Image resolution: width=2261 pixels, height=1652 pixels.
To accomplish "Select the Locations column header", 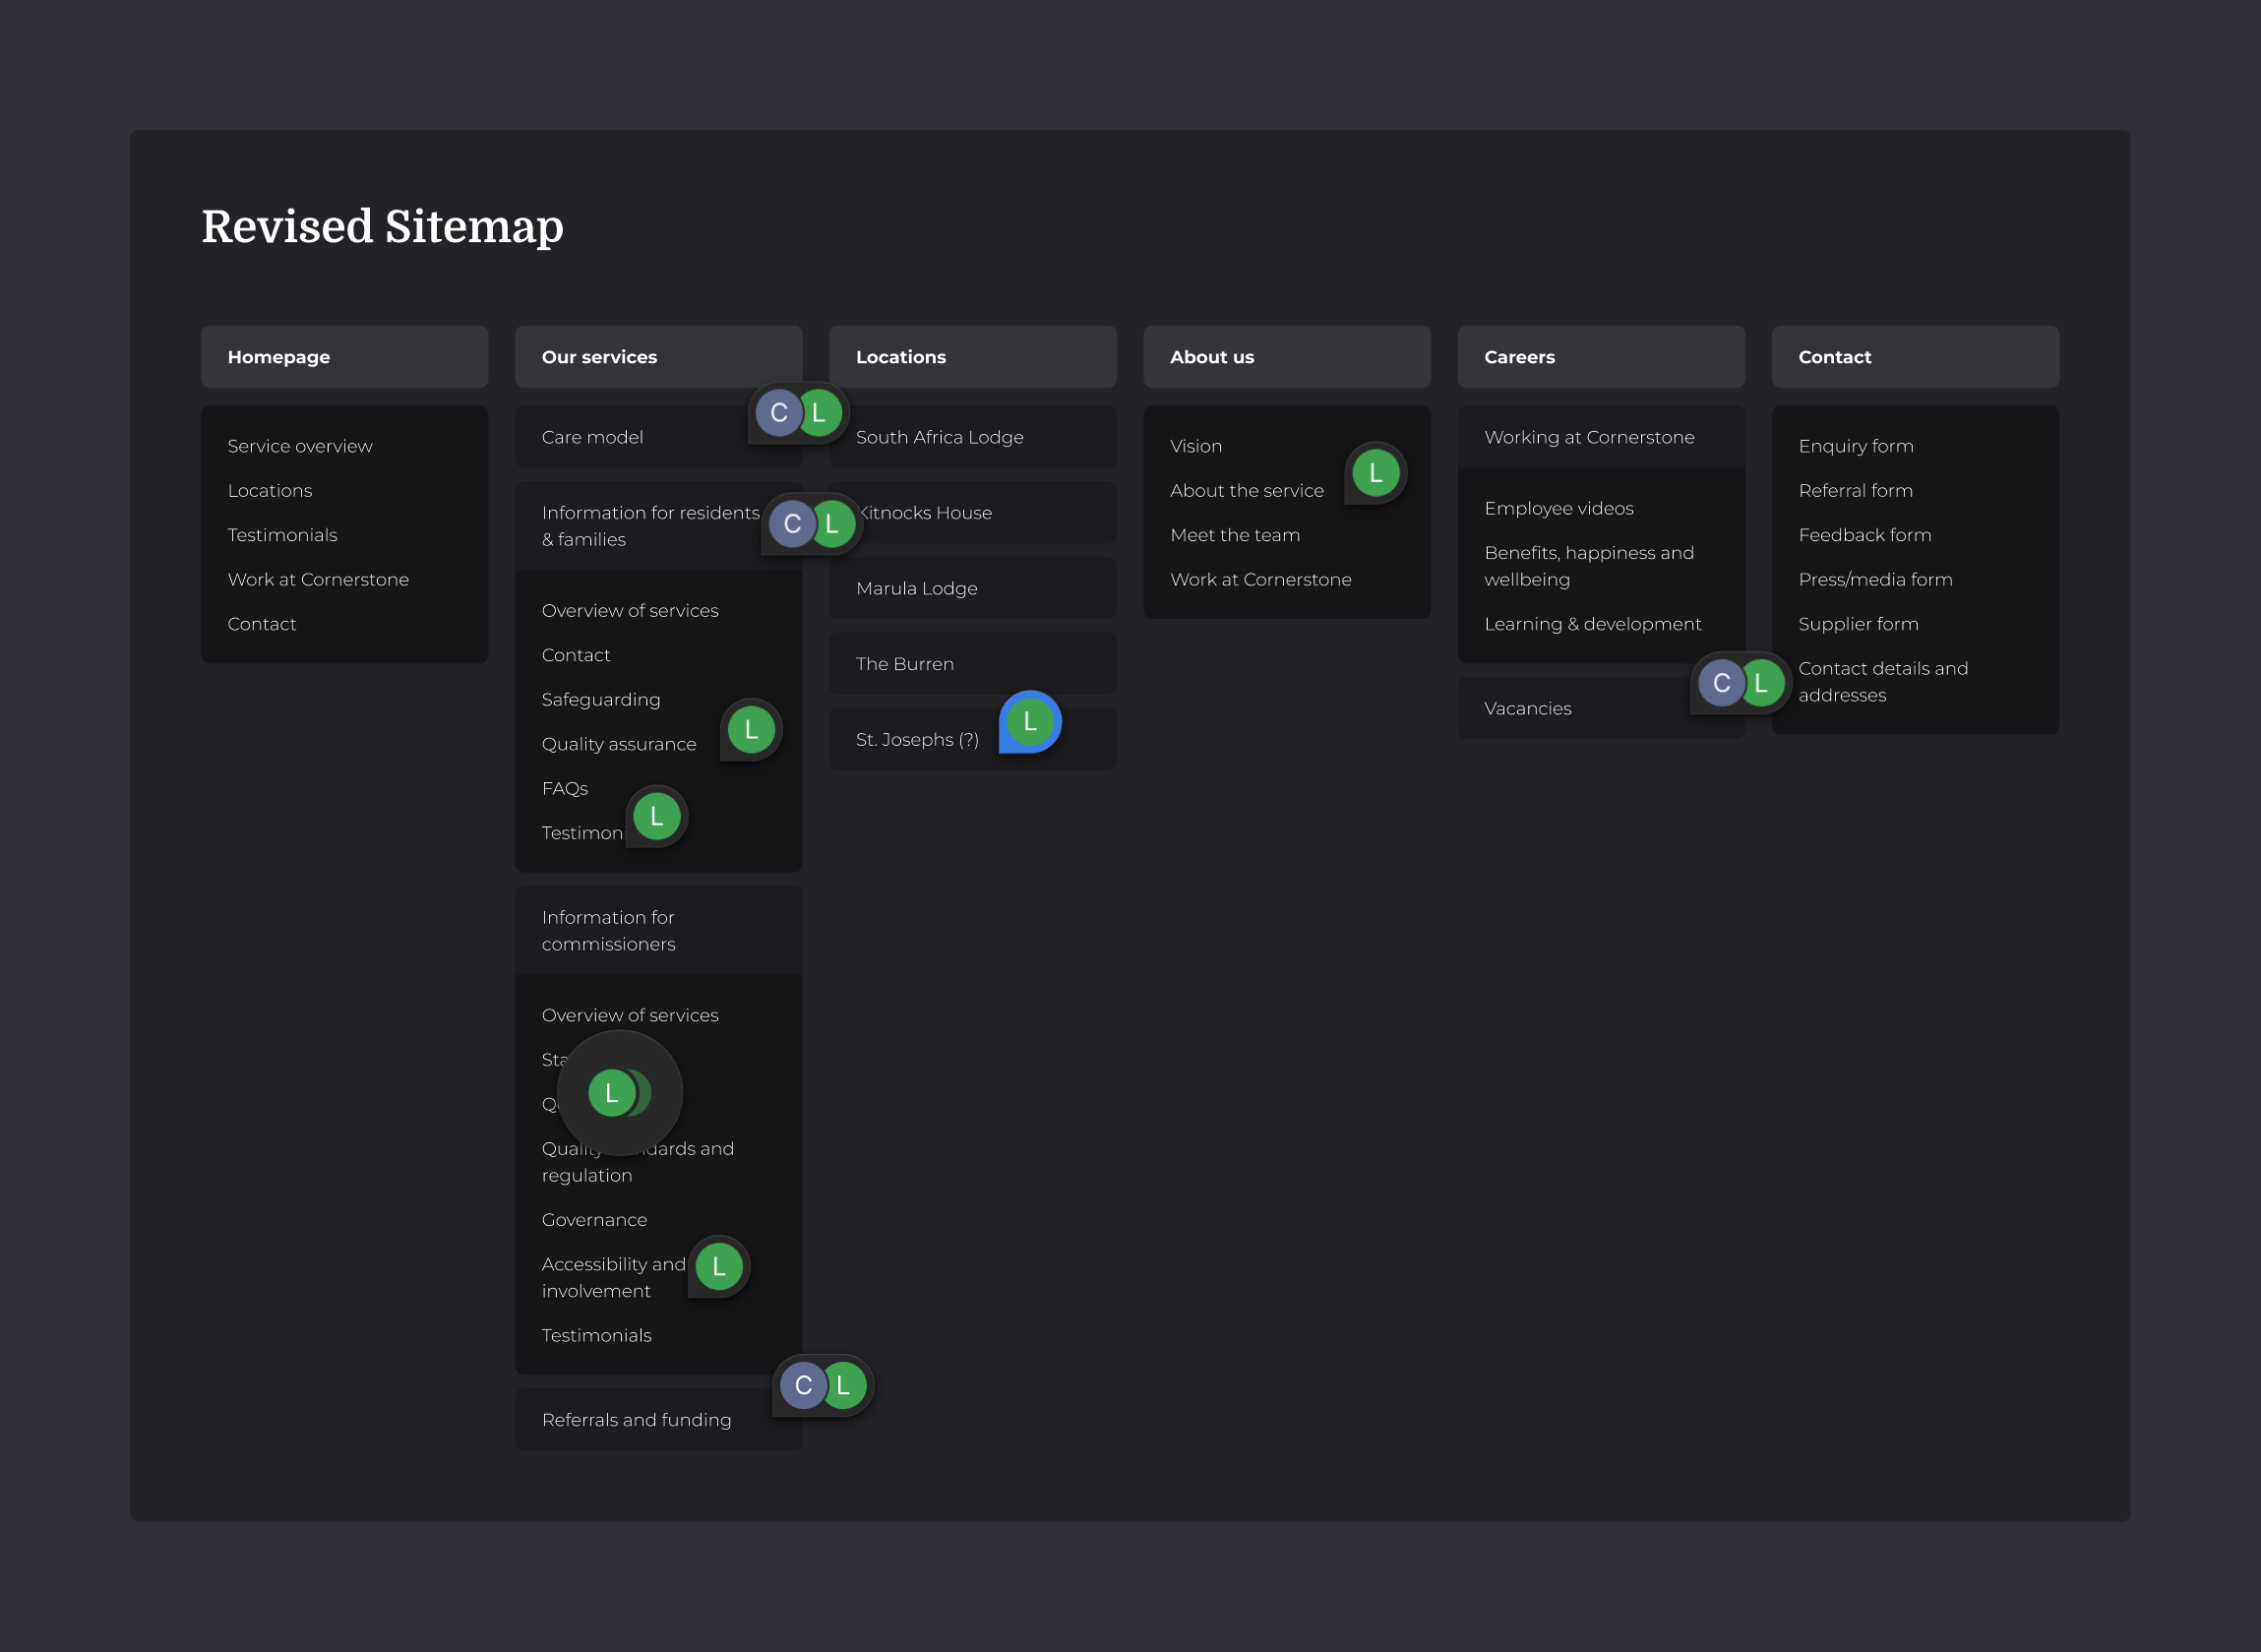I will click(972, 357).
